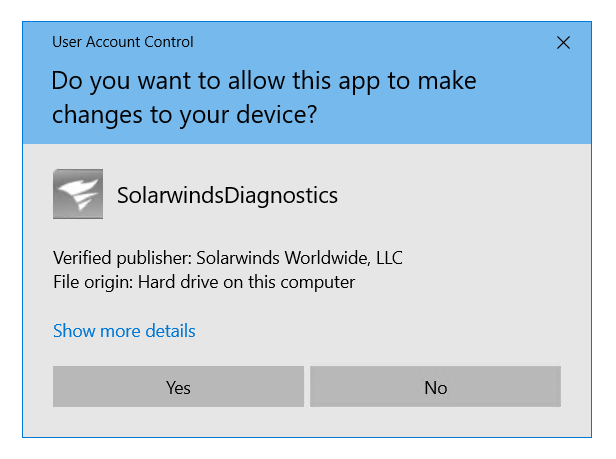Viewport: 616px width, 459px height.
Task: Click the word 'details' in the link
Action: [x=170, y=331]
